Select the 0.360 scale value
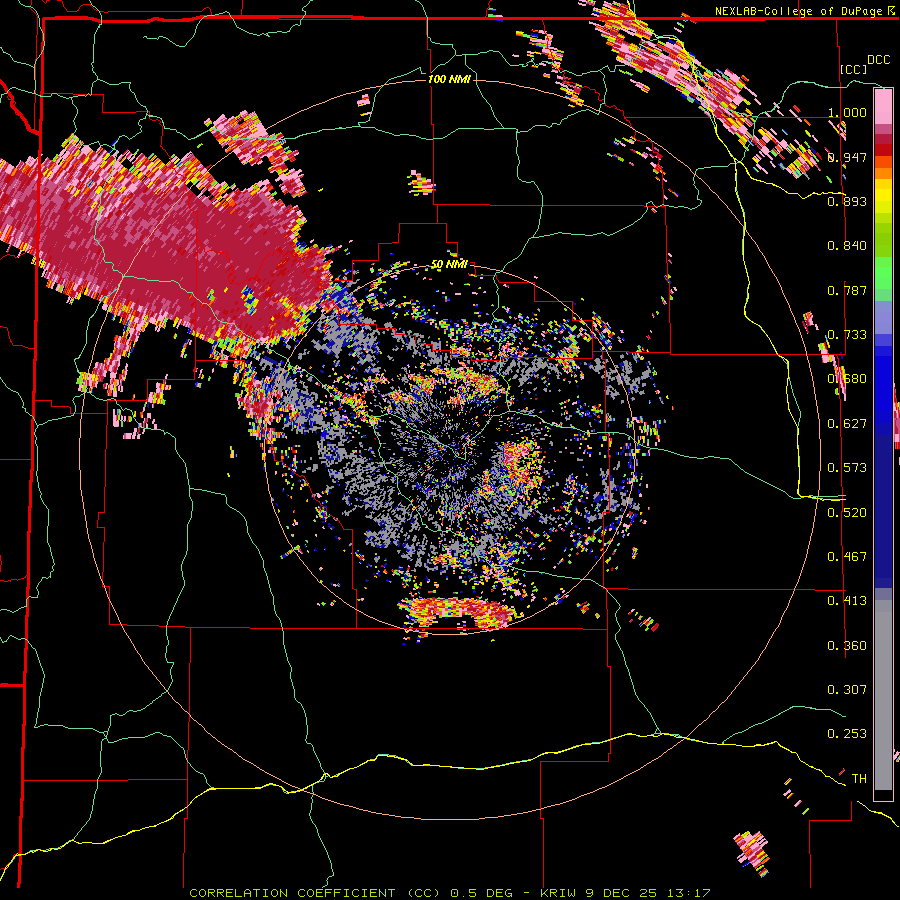The width and height of the screenshot is (900, 900). pyautogui.click(x=847, y=645)
